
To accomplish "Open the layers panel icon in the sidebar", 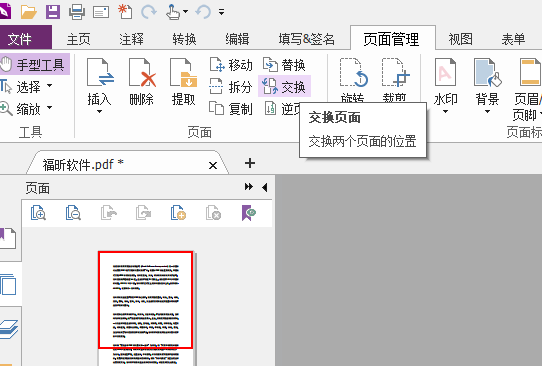I will (x=9, y=329).
